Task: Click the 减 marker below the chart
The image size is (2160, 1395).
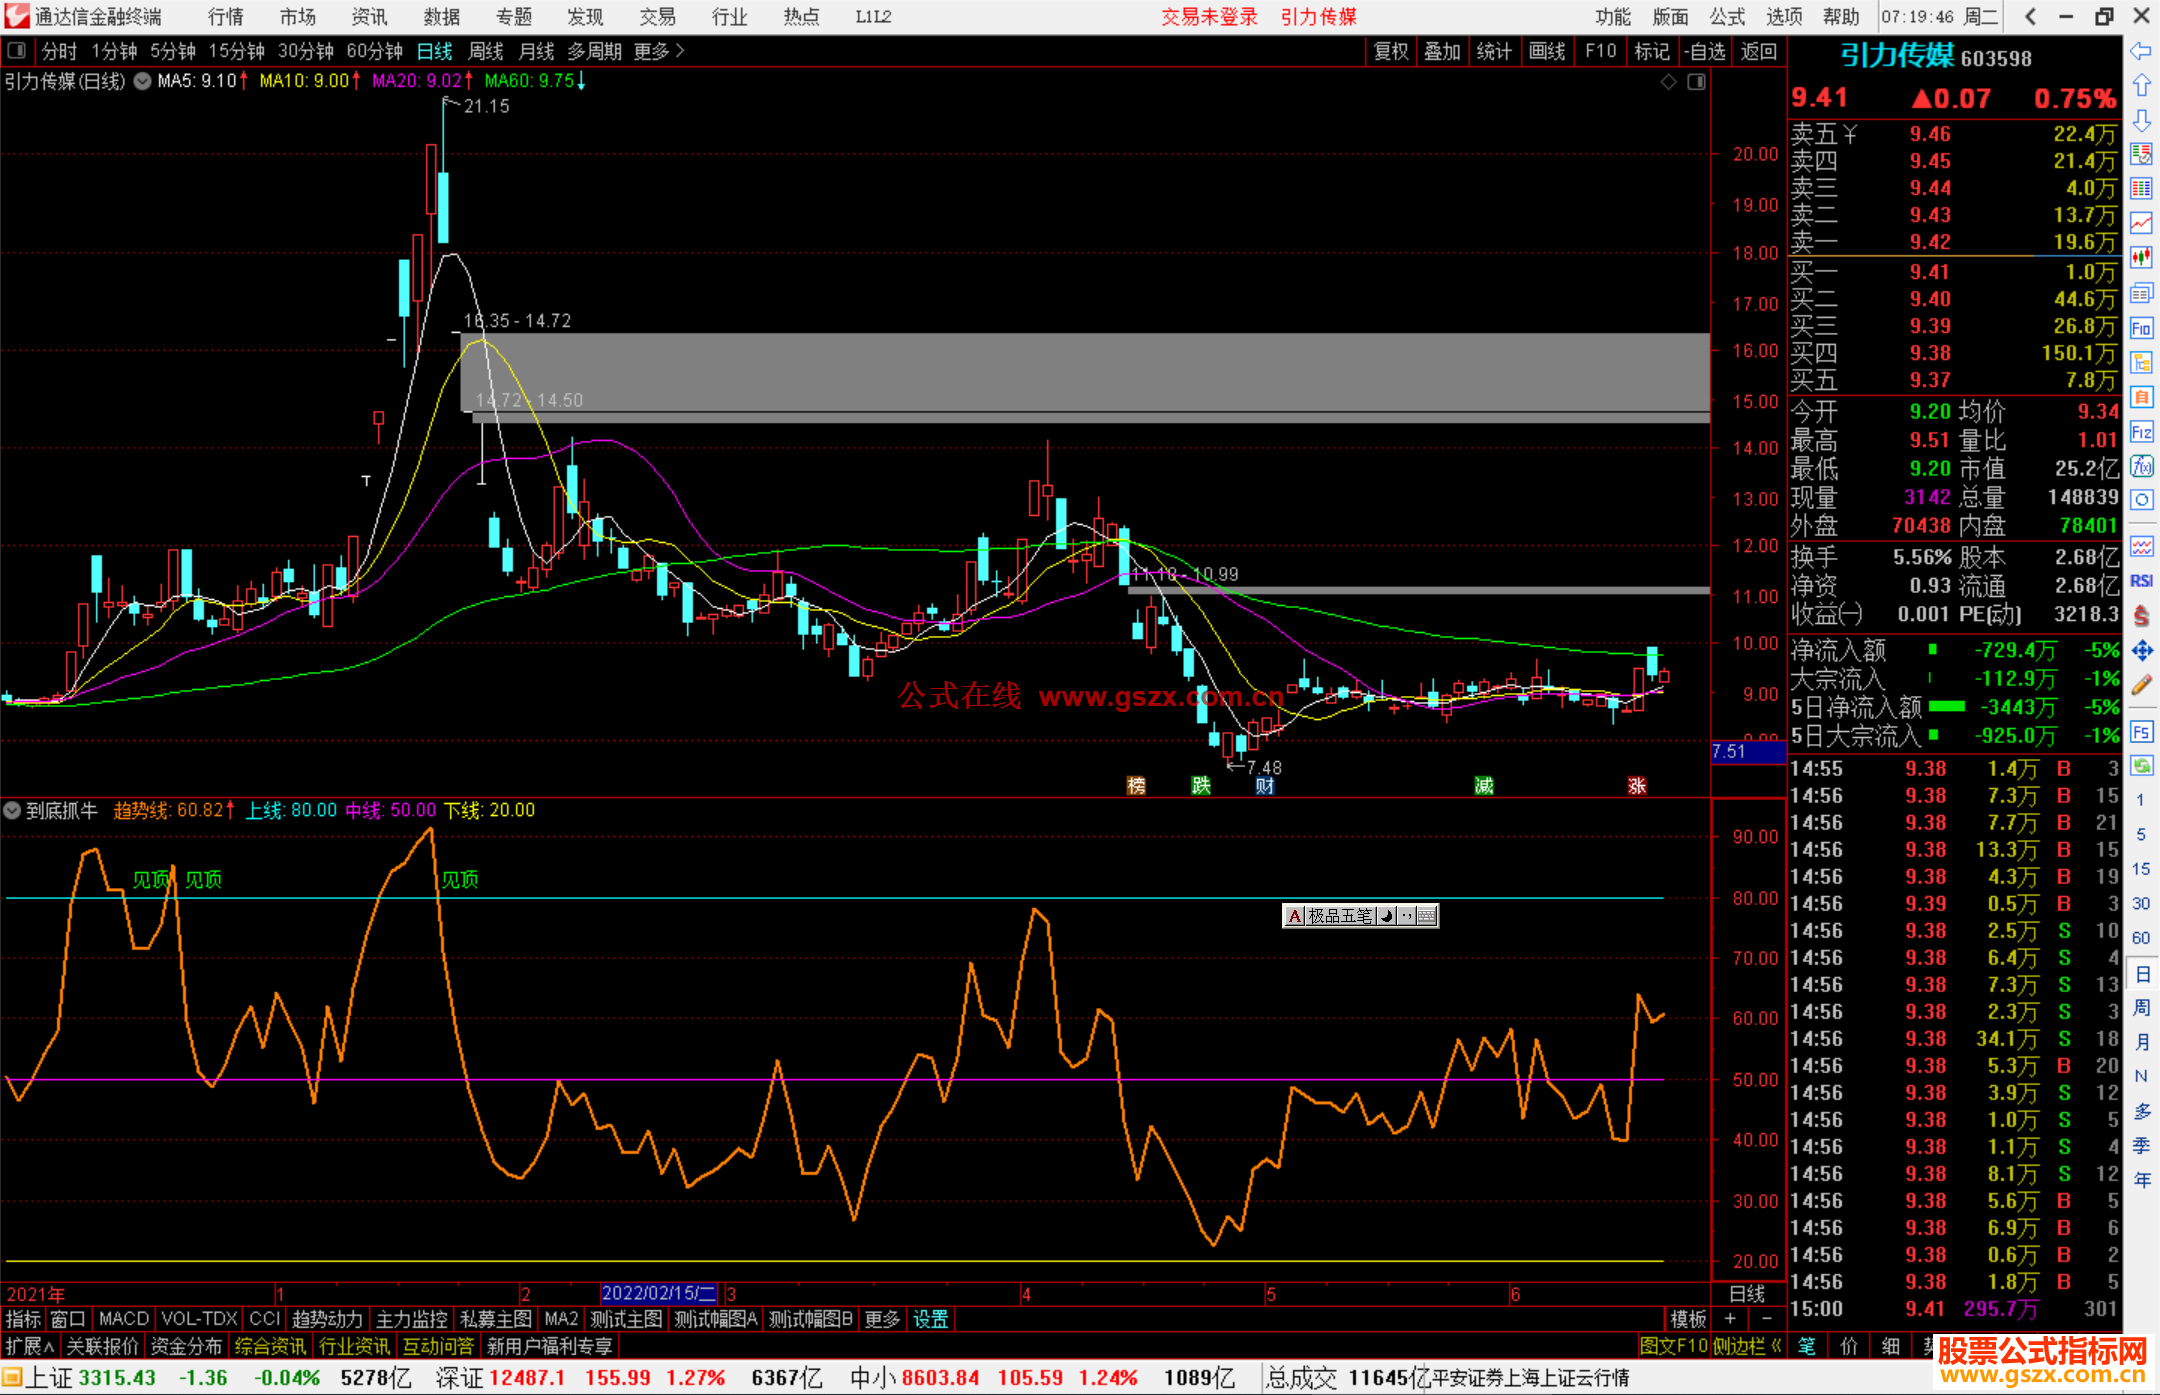Action: (1484, 786)
